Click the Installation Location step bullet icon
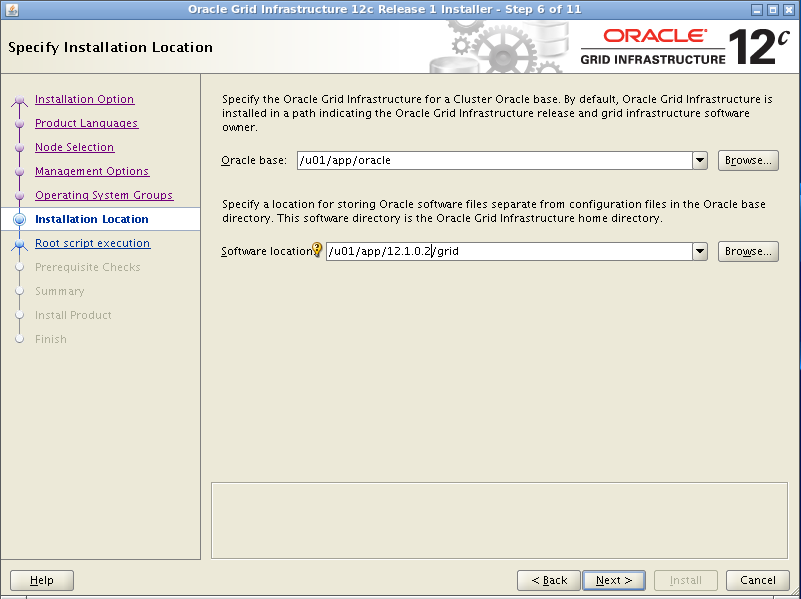This screenshot has height=599, width=801. tap(19, 220)
